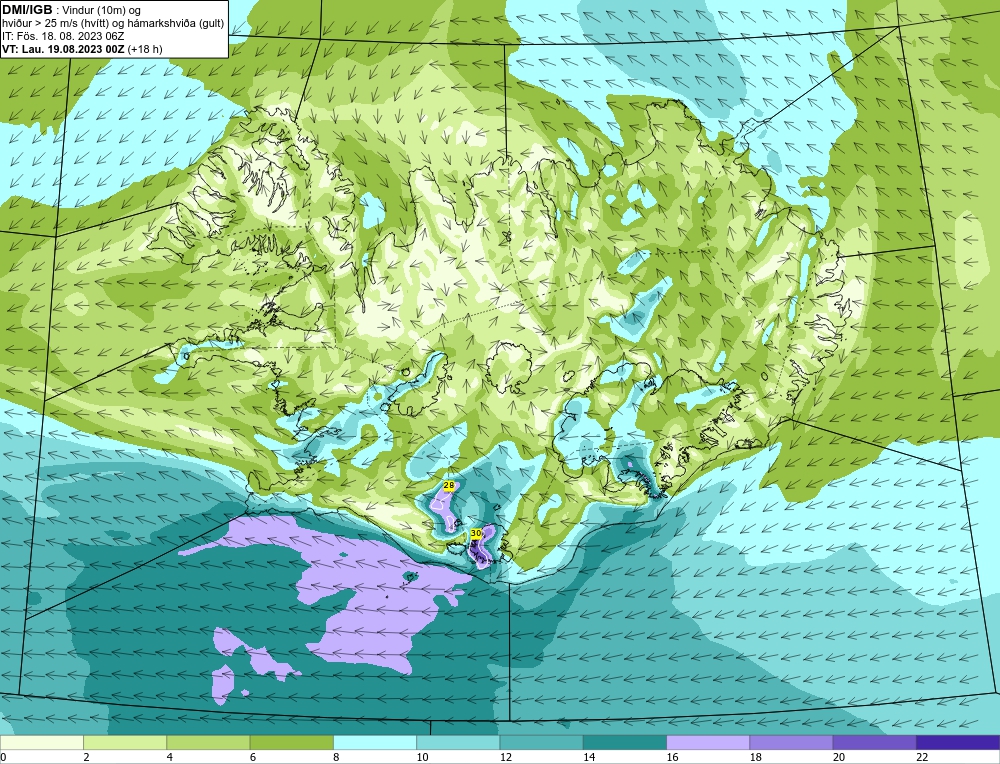
Task: Select the 16–18 m/s lavender legend swatch
Action: [708, 743]
